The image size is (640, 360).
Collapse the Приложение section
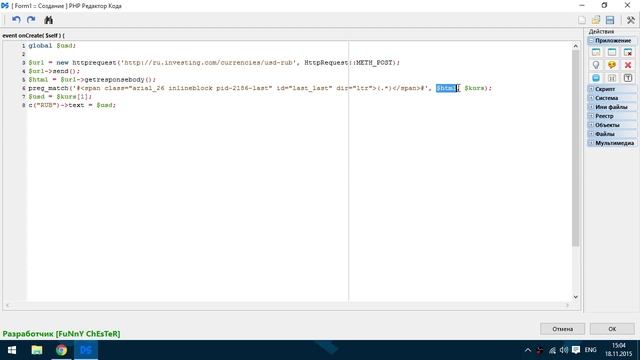pyautogui.click(x=591, y=40)
